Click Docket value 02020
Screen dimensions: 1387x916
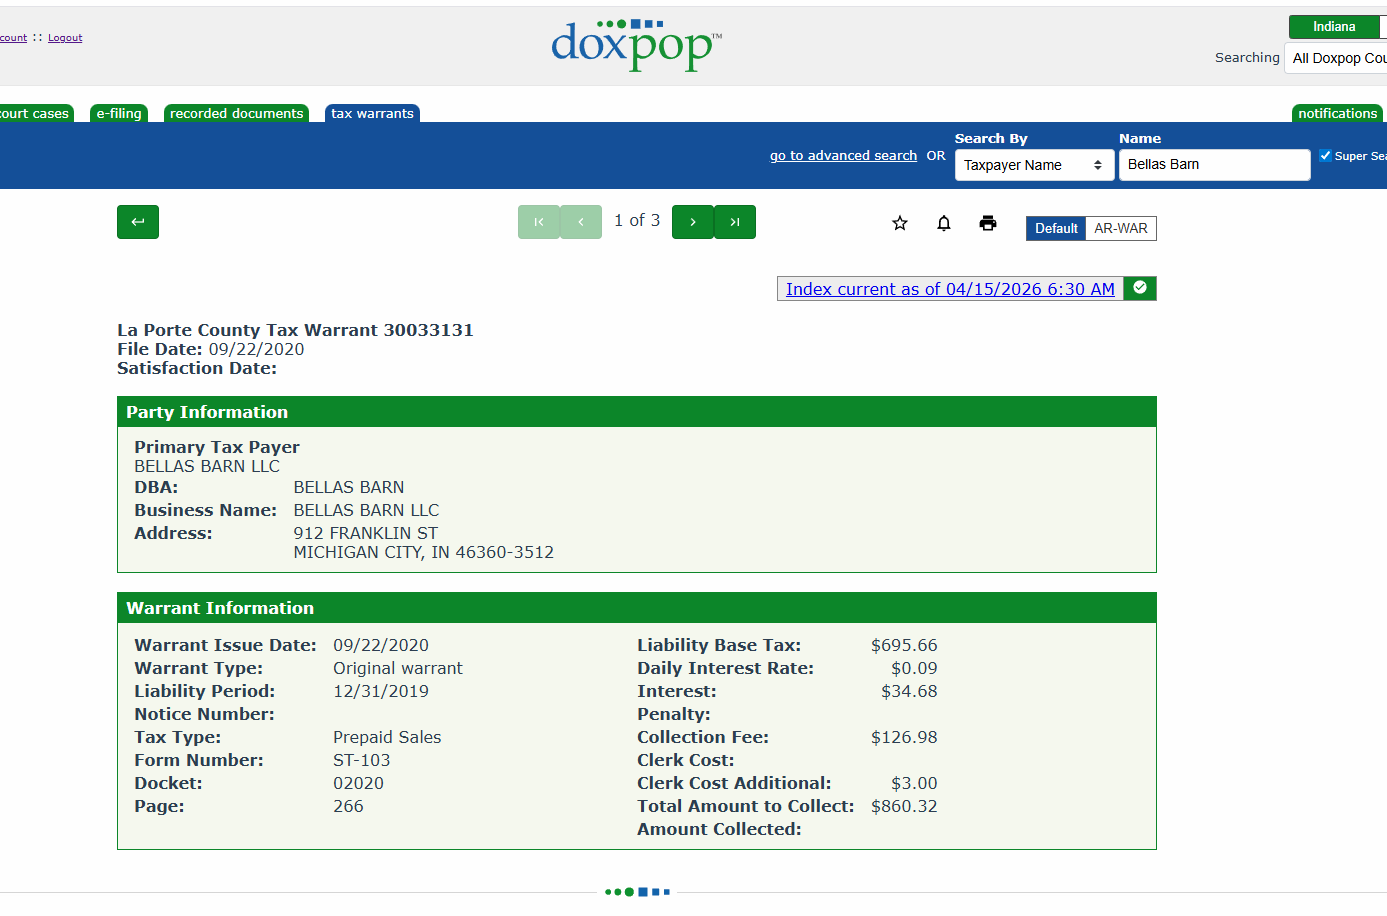coord(358,783)
